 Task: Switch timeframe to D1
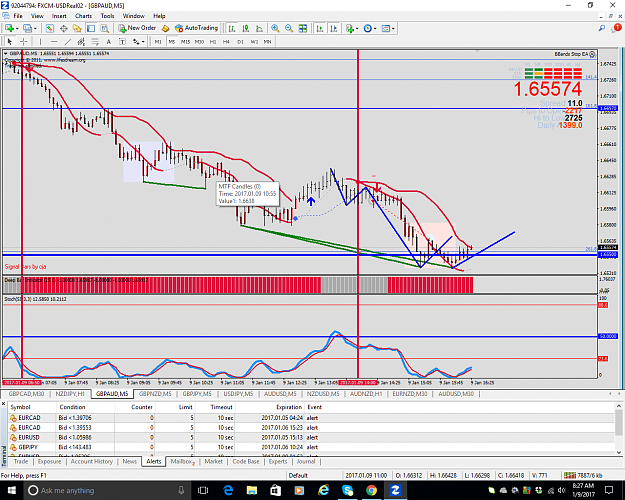point(240,41)
